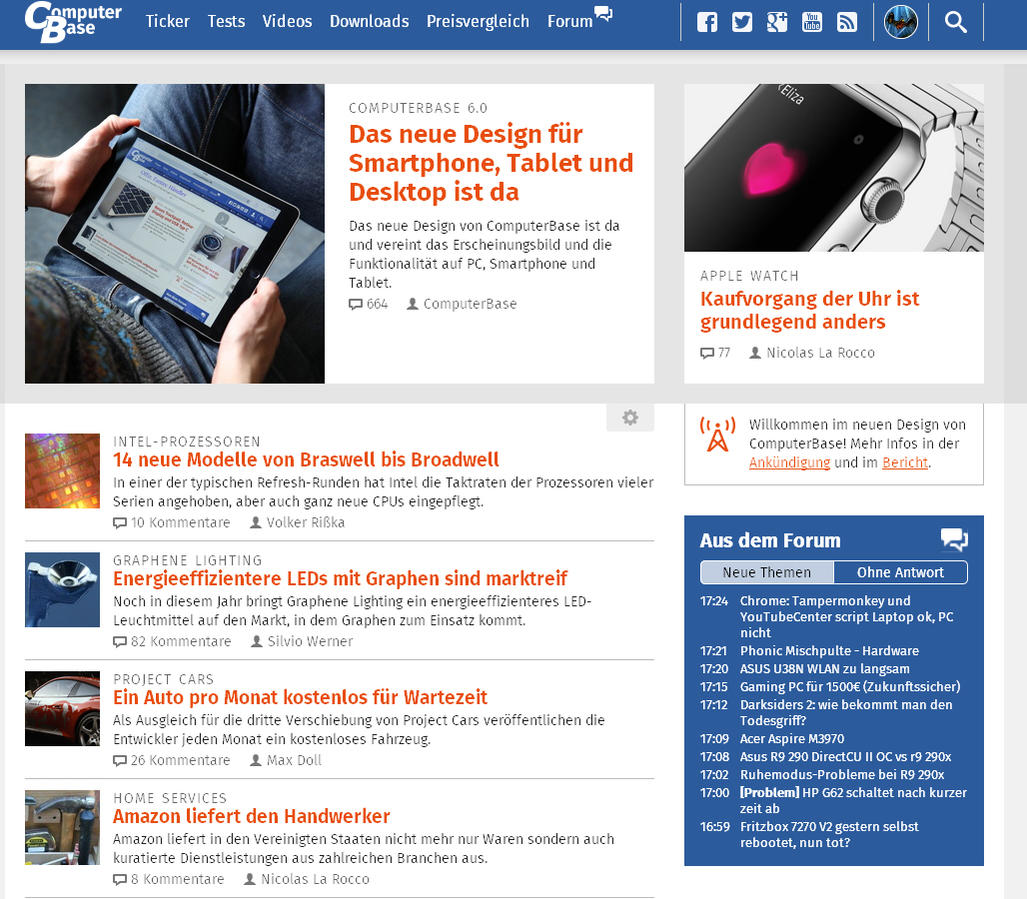Click the hammer tools thumbnail
1027x899 pixels.
(x=62, y=828)
